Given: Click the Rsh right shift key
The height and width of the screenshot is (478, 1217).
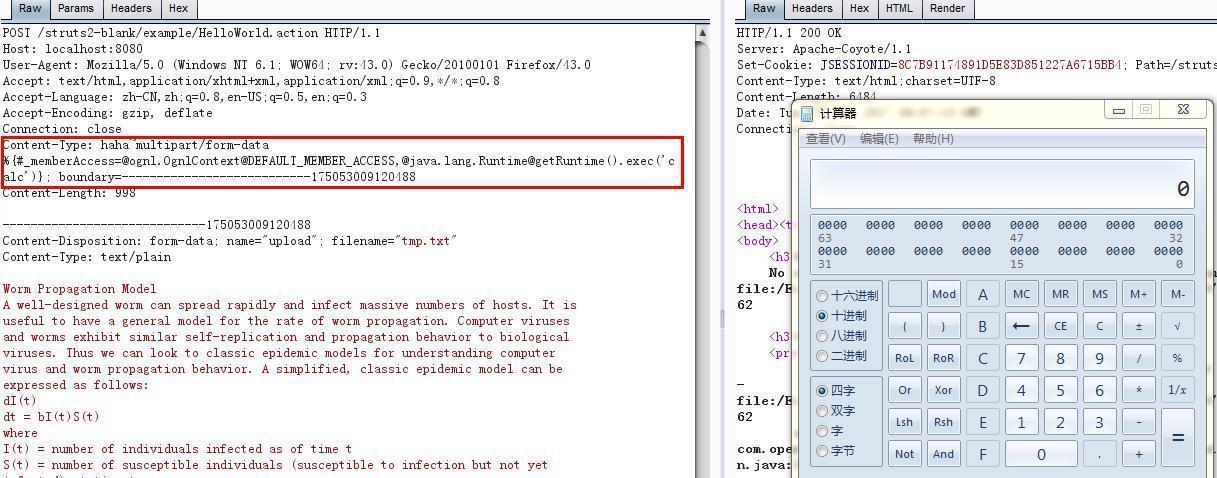Looking at the screenshot, I should coord(943,422).
